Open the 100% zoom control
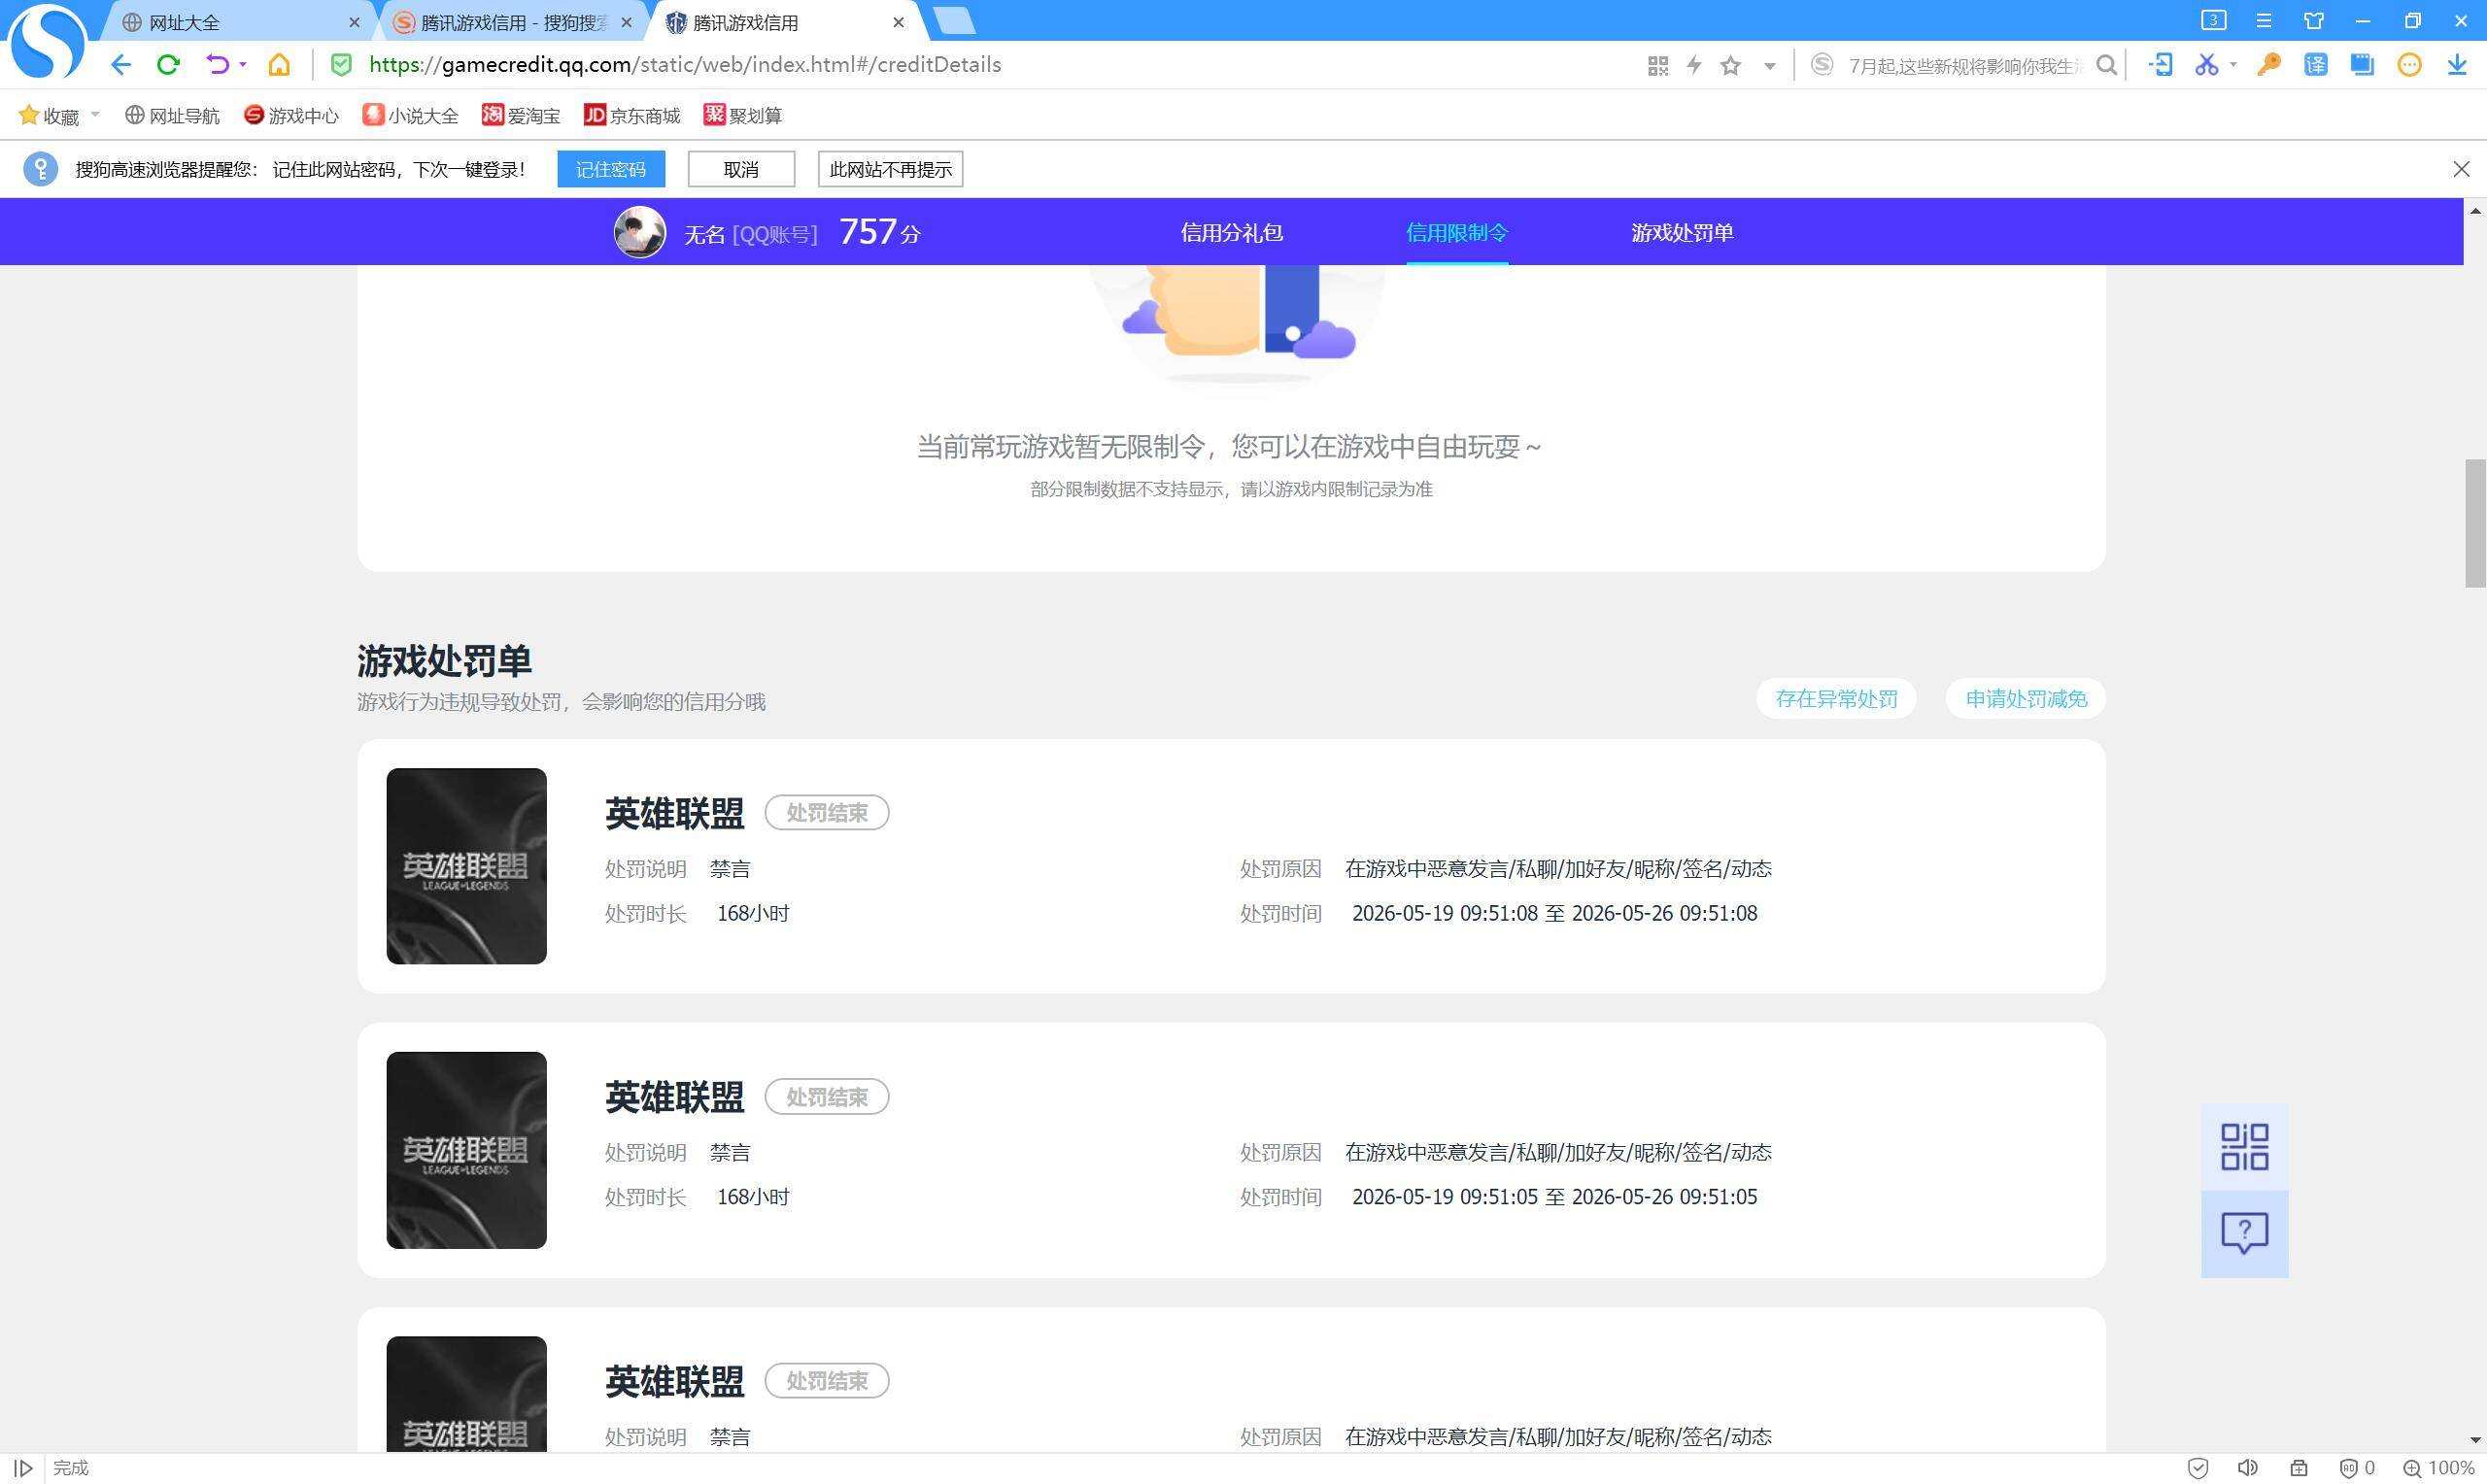Image resolution: width=2487 pixels, height=1484 pixels. coord(2438,1468)
